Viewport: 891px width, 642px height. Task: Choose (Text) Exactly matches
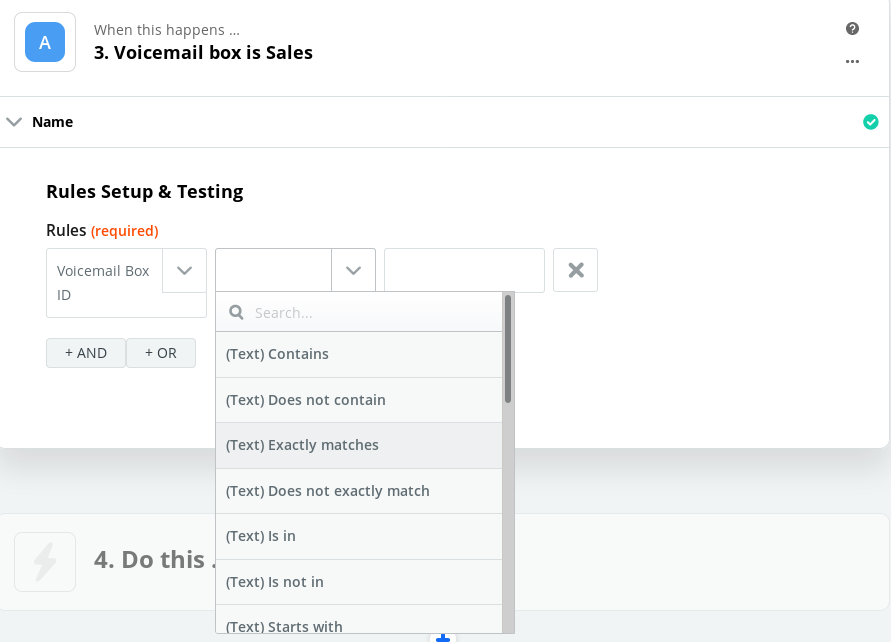click(x=359, y=445)
